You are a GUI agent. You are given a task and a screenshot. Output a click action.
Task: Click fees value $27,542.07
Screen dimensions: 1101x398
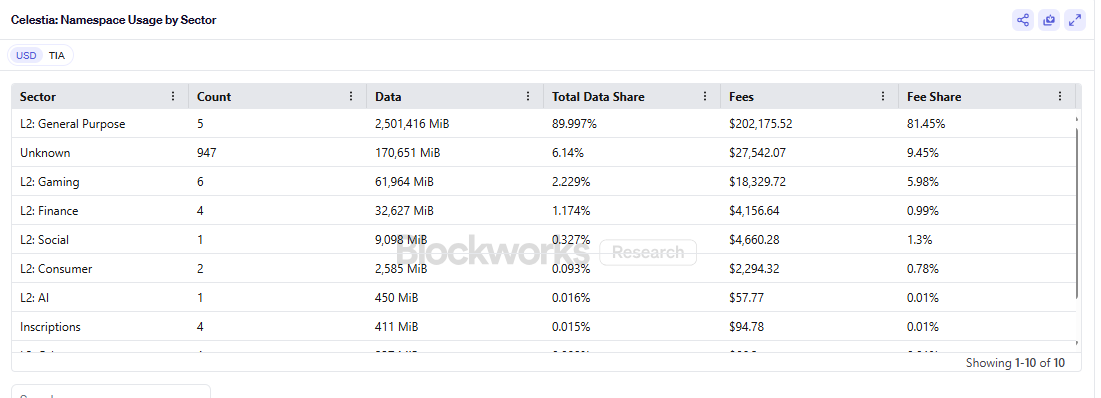click(758, 152)
